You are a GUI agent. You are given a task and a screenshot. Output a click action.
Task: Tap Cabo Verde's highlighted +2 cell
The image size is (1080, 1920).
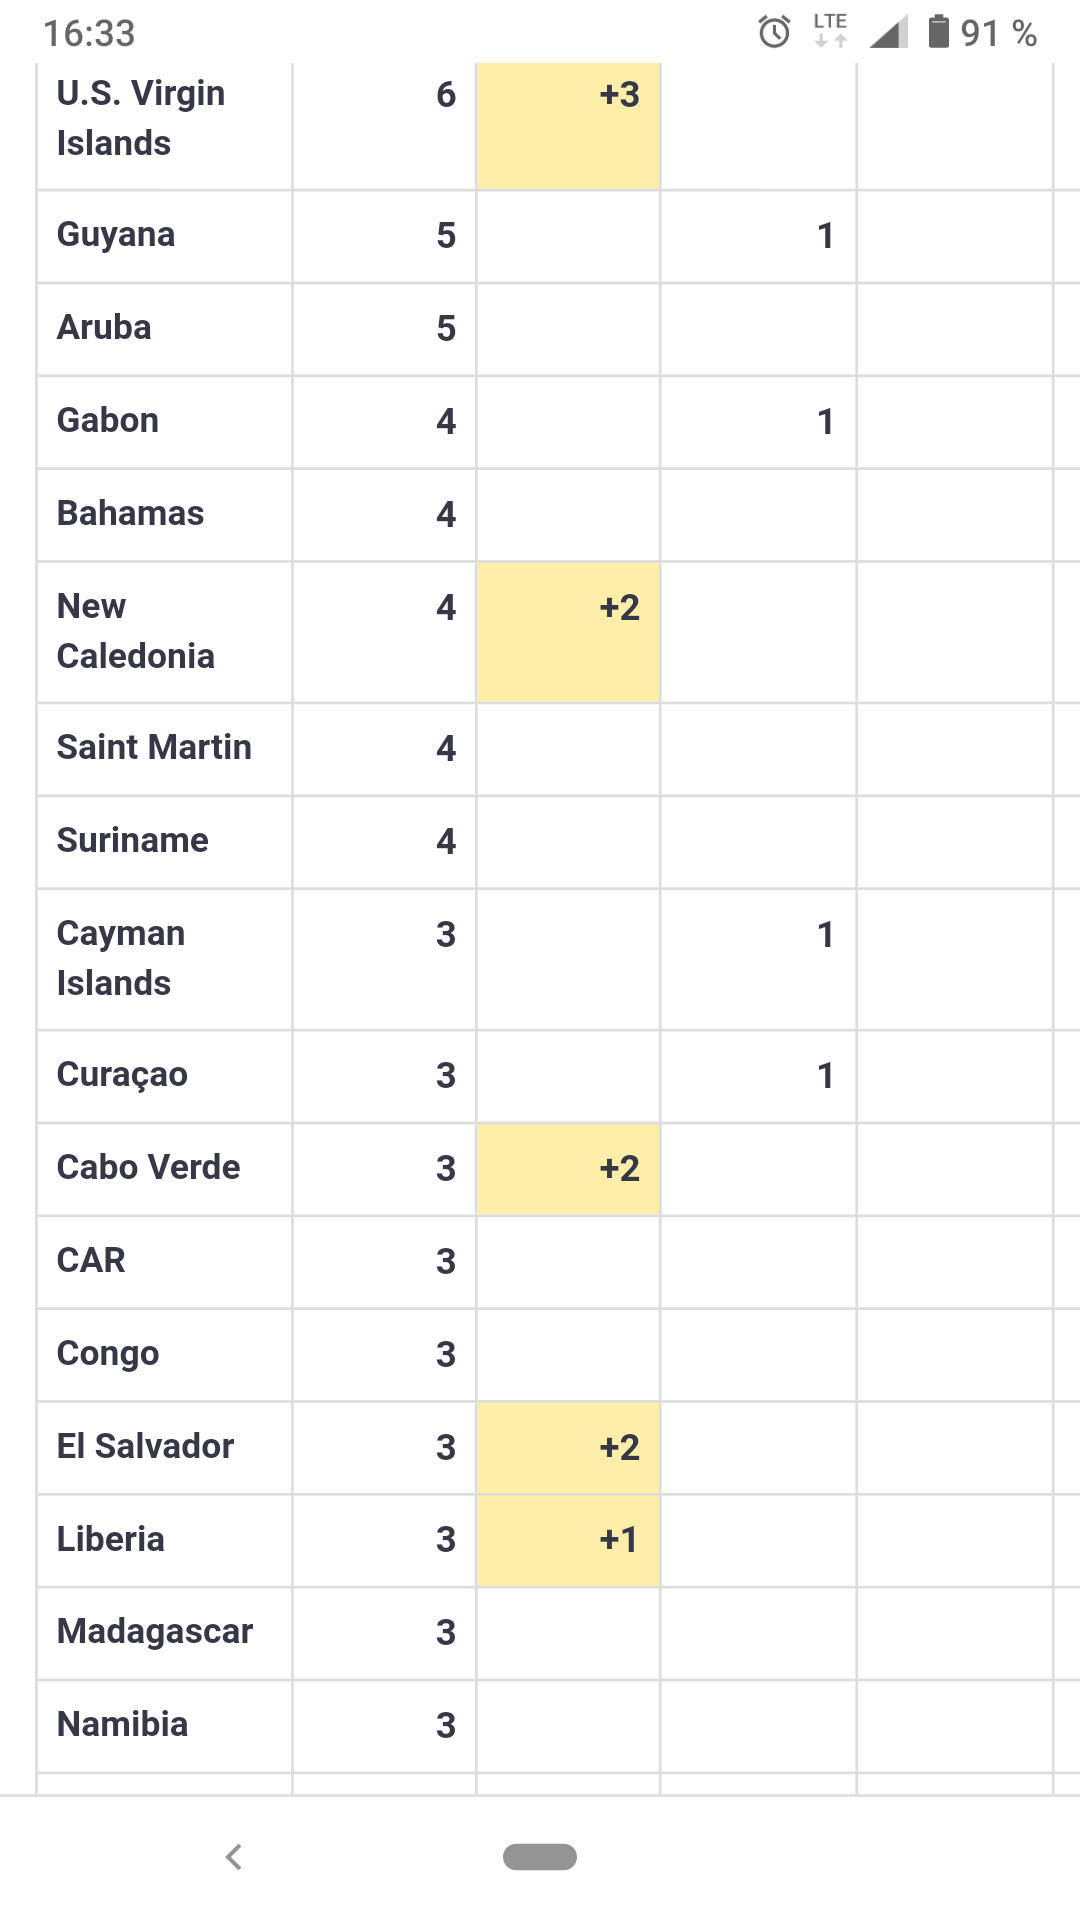tap(568, 1168)
